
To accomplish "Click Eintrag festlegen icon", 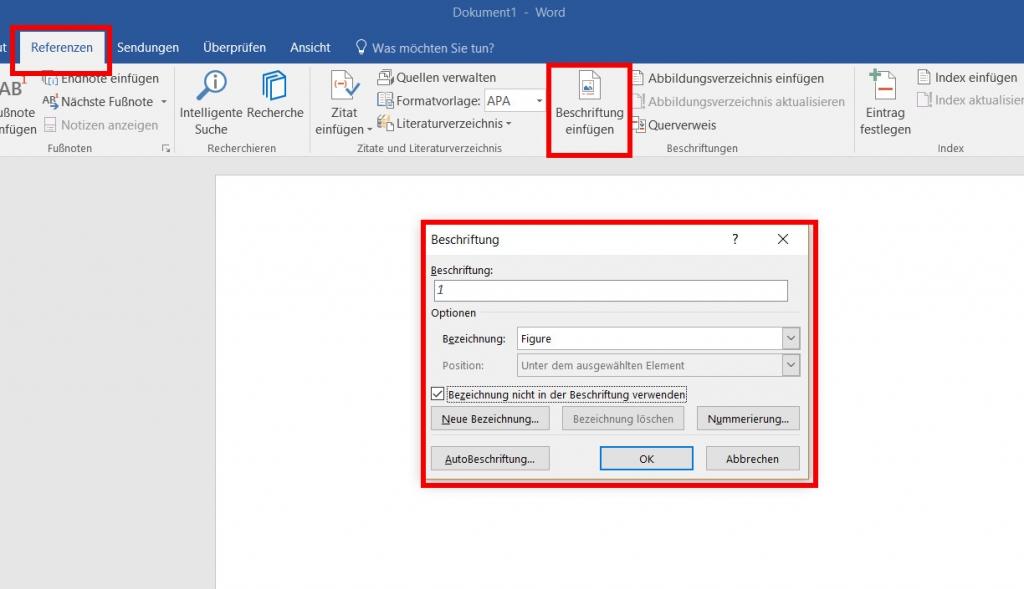I will (x=883, y=86).
